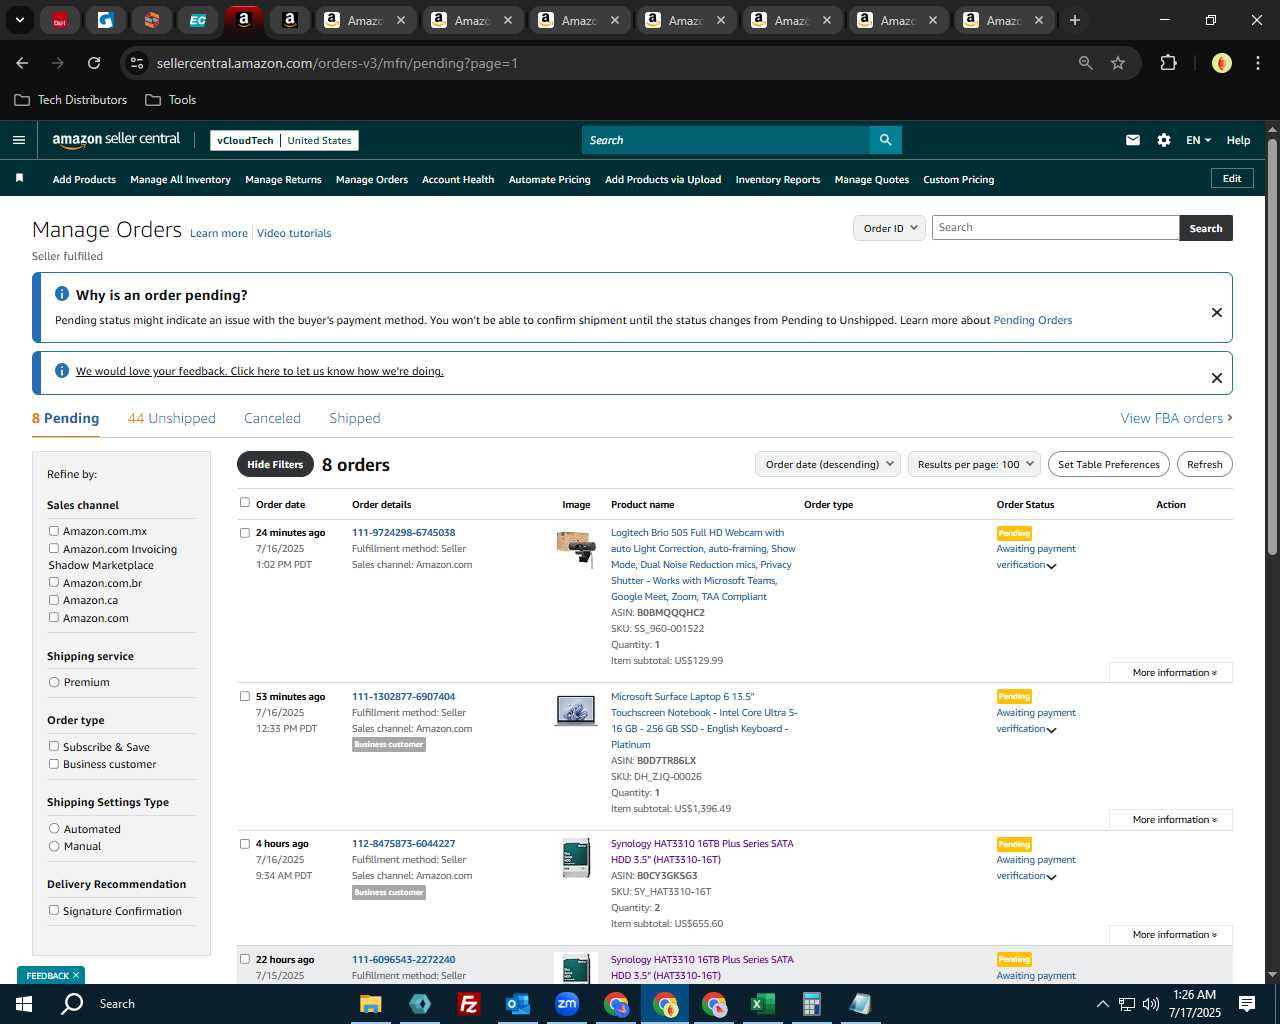Viewport: 1280px width, 1024px height.
Task: Open order link 111-1302877-6907404
Action: (403, 697)
